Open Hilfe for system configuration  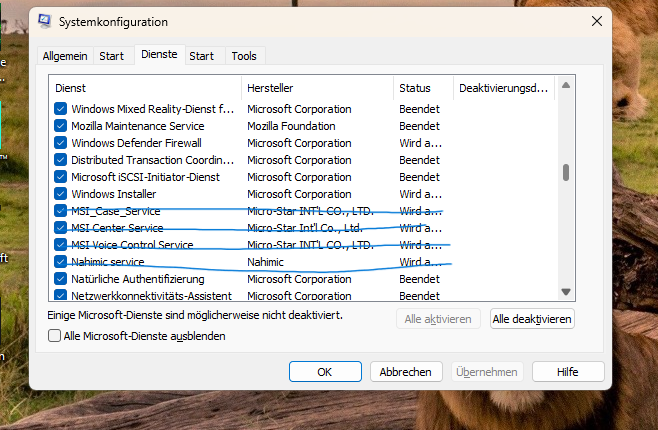[568, 371]
